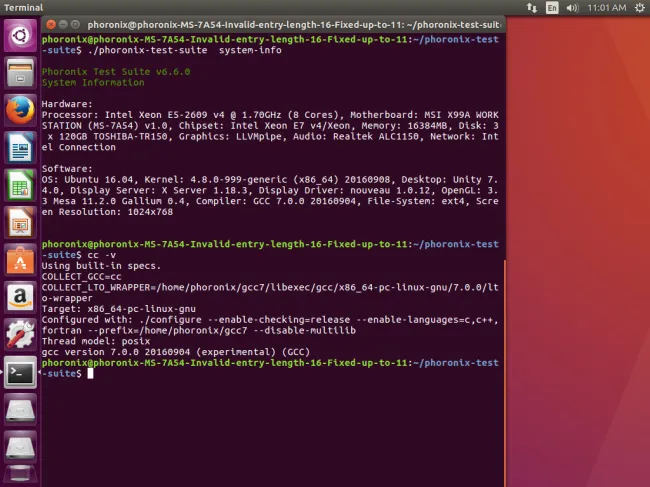Open the second disk drive launcher icon
650x487 pixels.
click(x=20, y=447)
